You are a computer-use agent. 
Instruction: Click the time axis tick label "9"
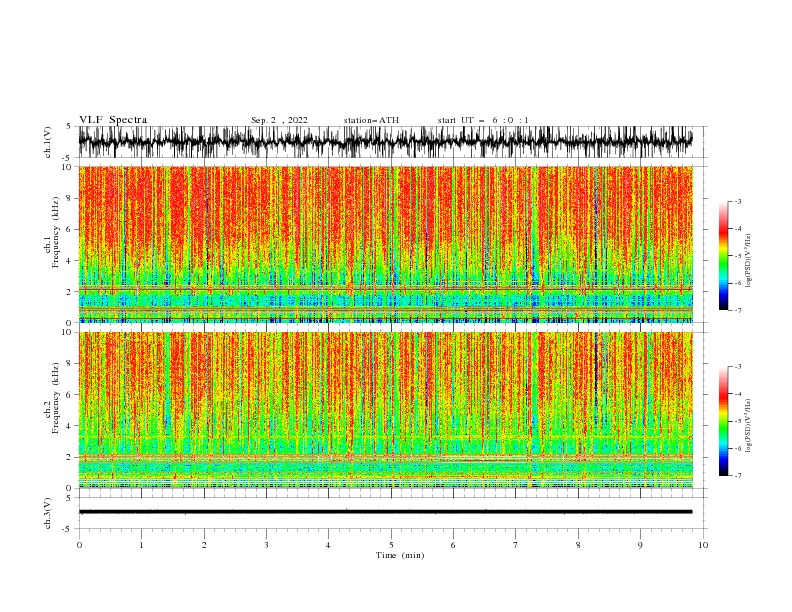pos(640,545)
